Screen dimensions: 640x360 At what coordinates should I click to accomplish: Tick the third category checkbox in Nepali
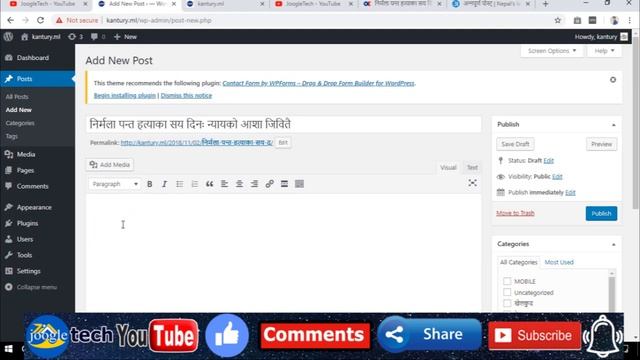(x=507, y=303)
